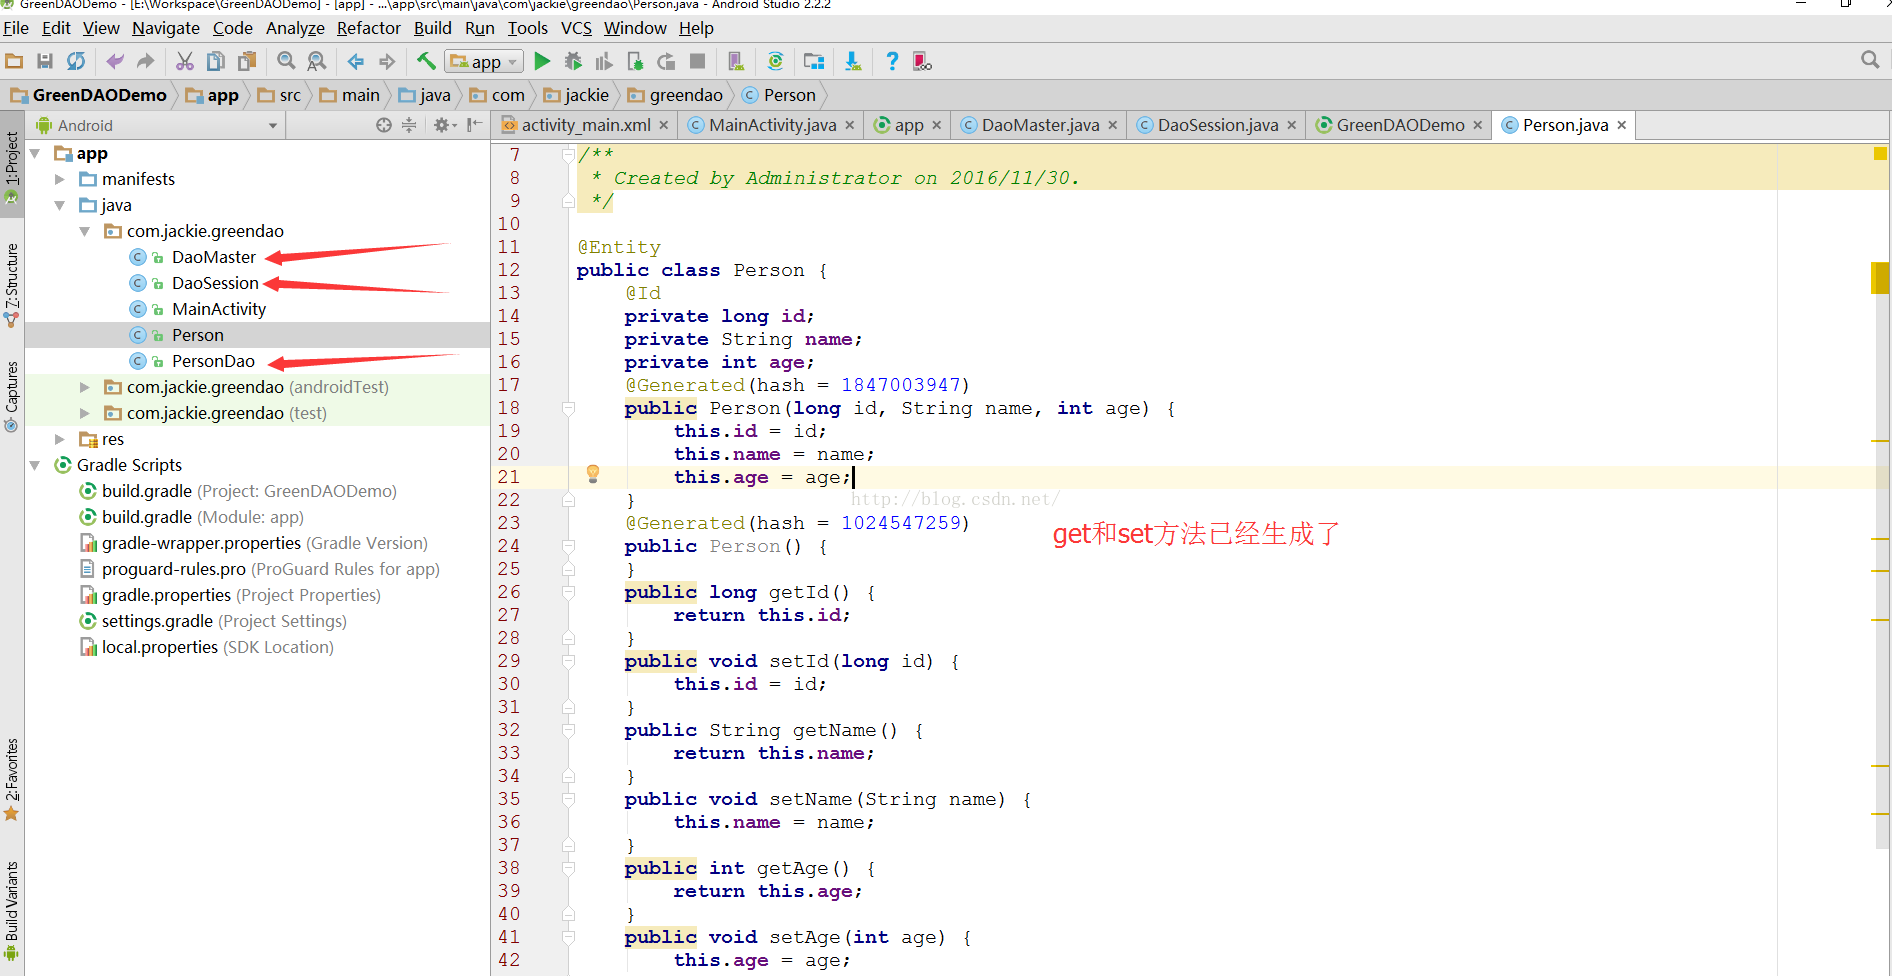The height and width of the screenshot is (976, 1892).
Task: Click the navigate Back arrow icon
Action: pyautogui.click(x=356, y=62)
